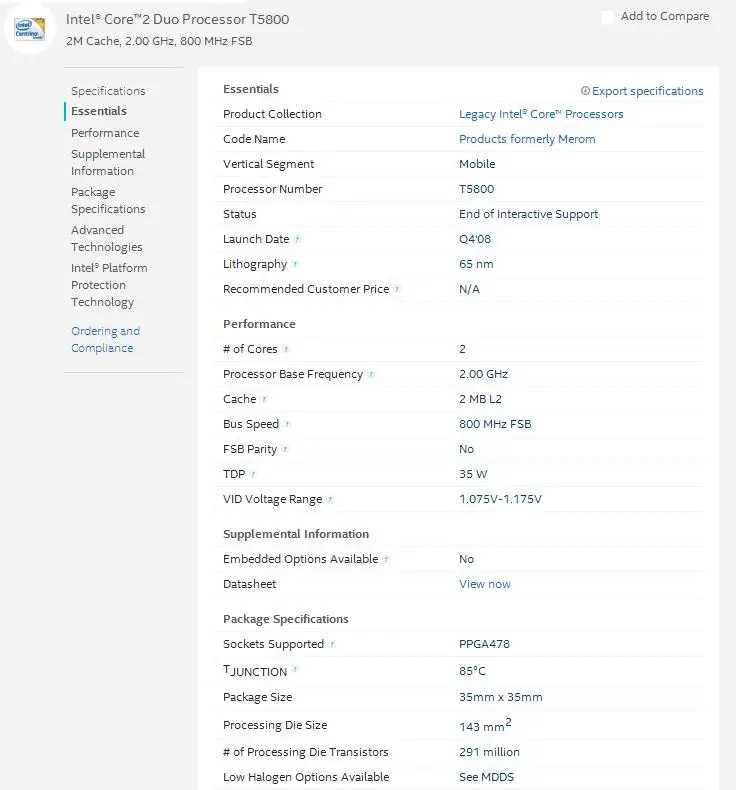
Task: Click the Bus Speed value '800 MHz FSB'
Action: coord(495,424)
